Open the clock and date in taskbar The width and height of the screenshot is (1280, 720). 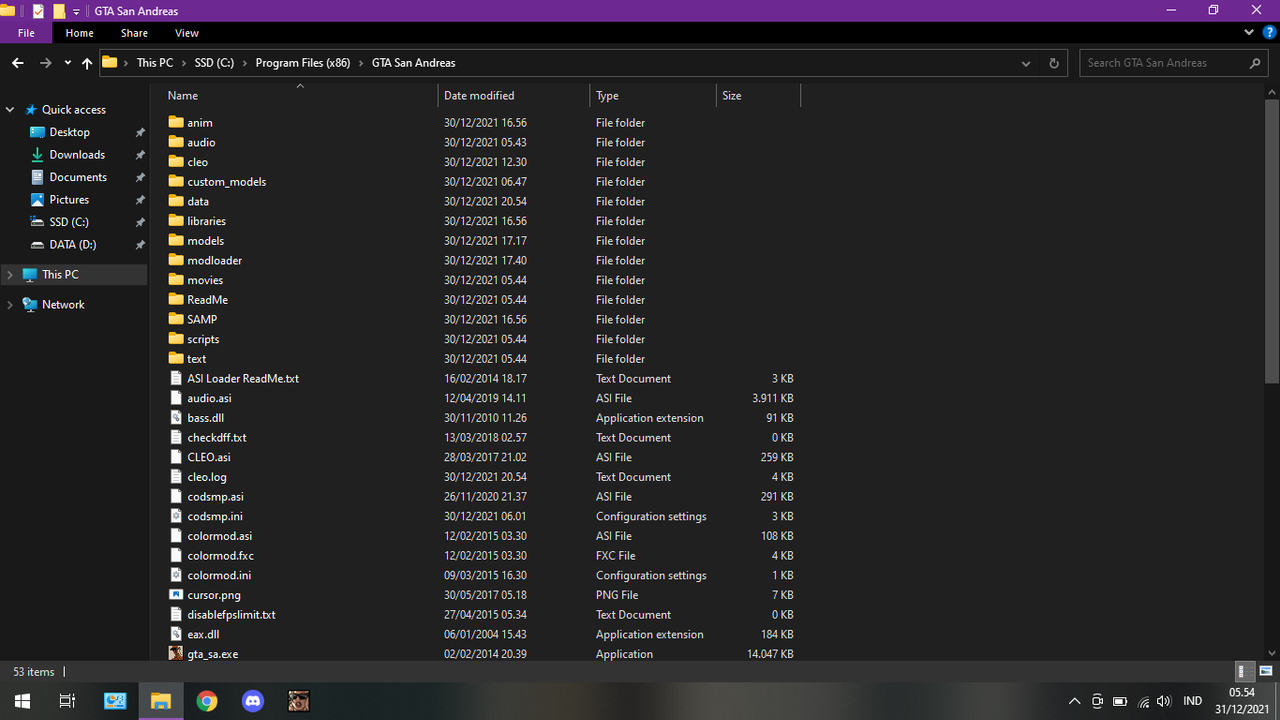(x=1241, y=701)
